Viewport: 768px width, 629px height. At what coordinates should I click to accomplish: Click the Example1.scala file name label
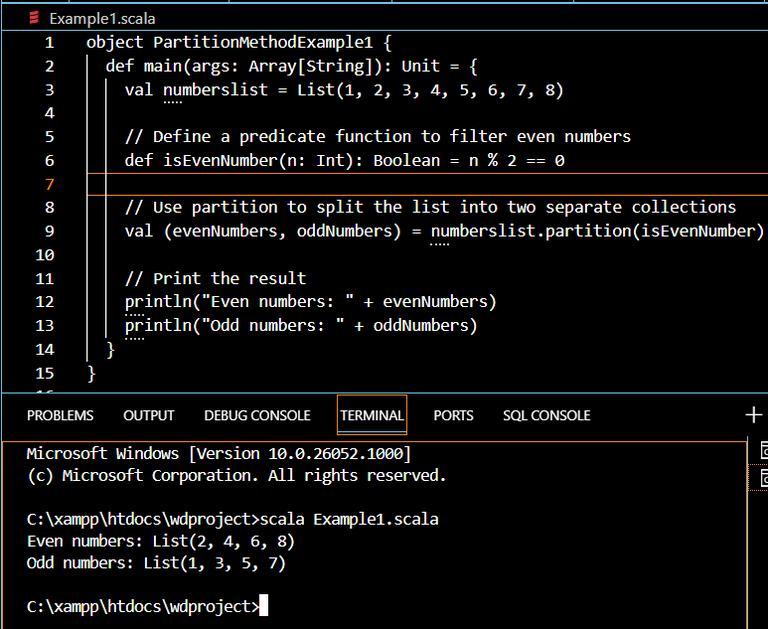(x=102, y=19)
